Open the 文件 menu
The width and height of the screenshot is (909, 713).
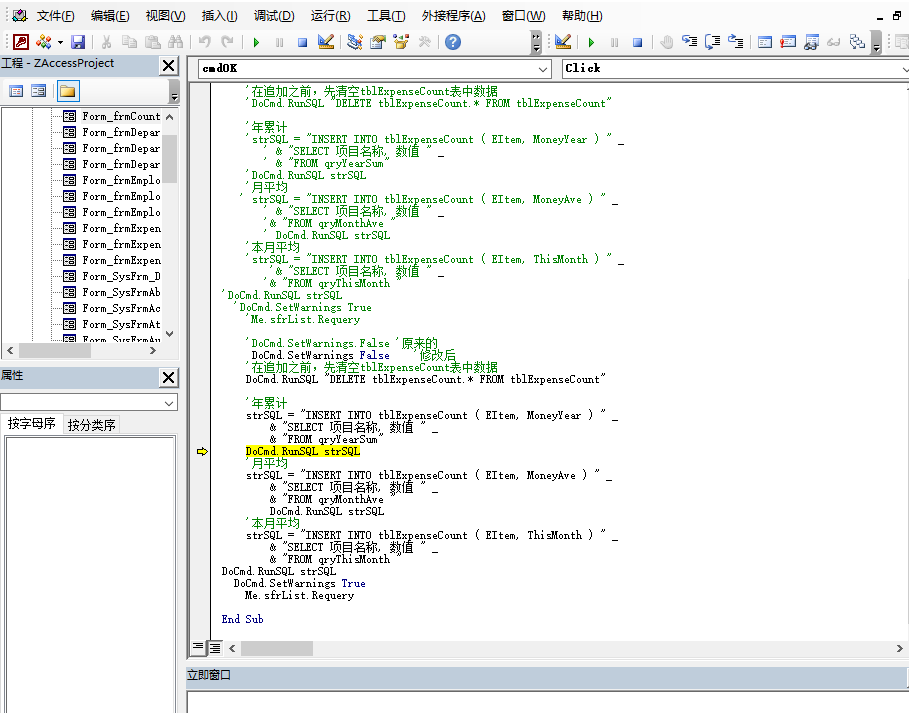coord(56,16)
